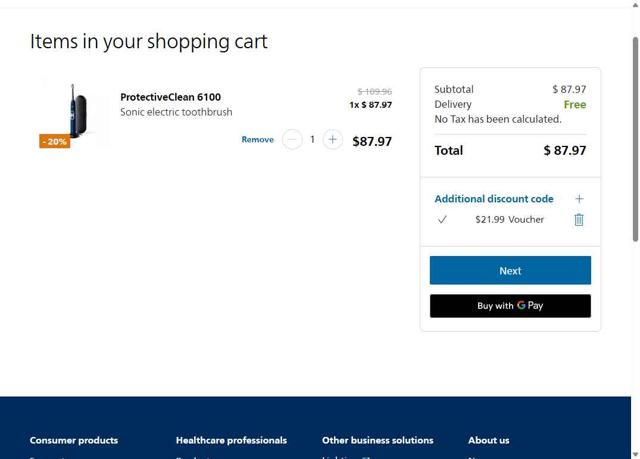Click the -20% discount badge
640x459 pixels.
tap(55, 142)
